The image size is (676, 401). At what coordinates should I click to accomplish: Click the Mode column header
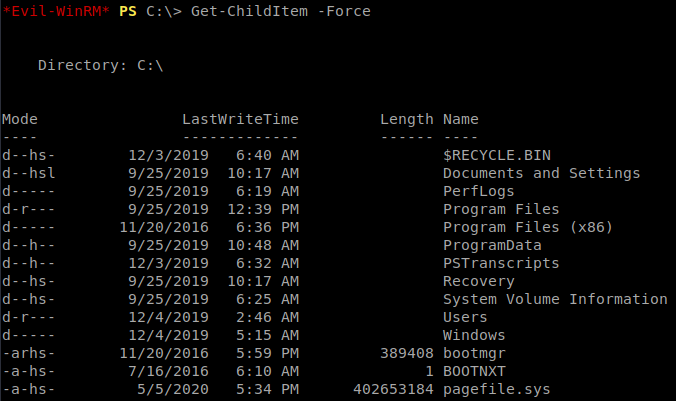click(20, 119)
